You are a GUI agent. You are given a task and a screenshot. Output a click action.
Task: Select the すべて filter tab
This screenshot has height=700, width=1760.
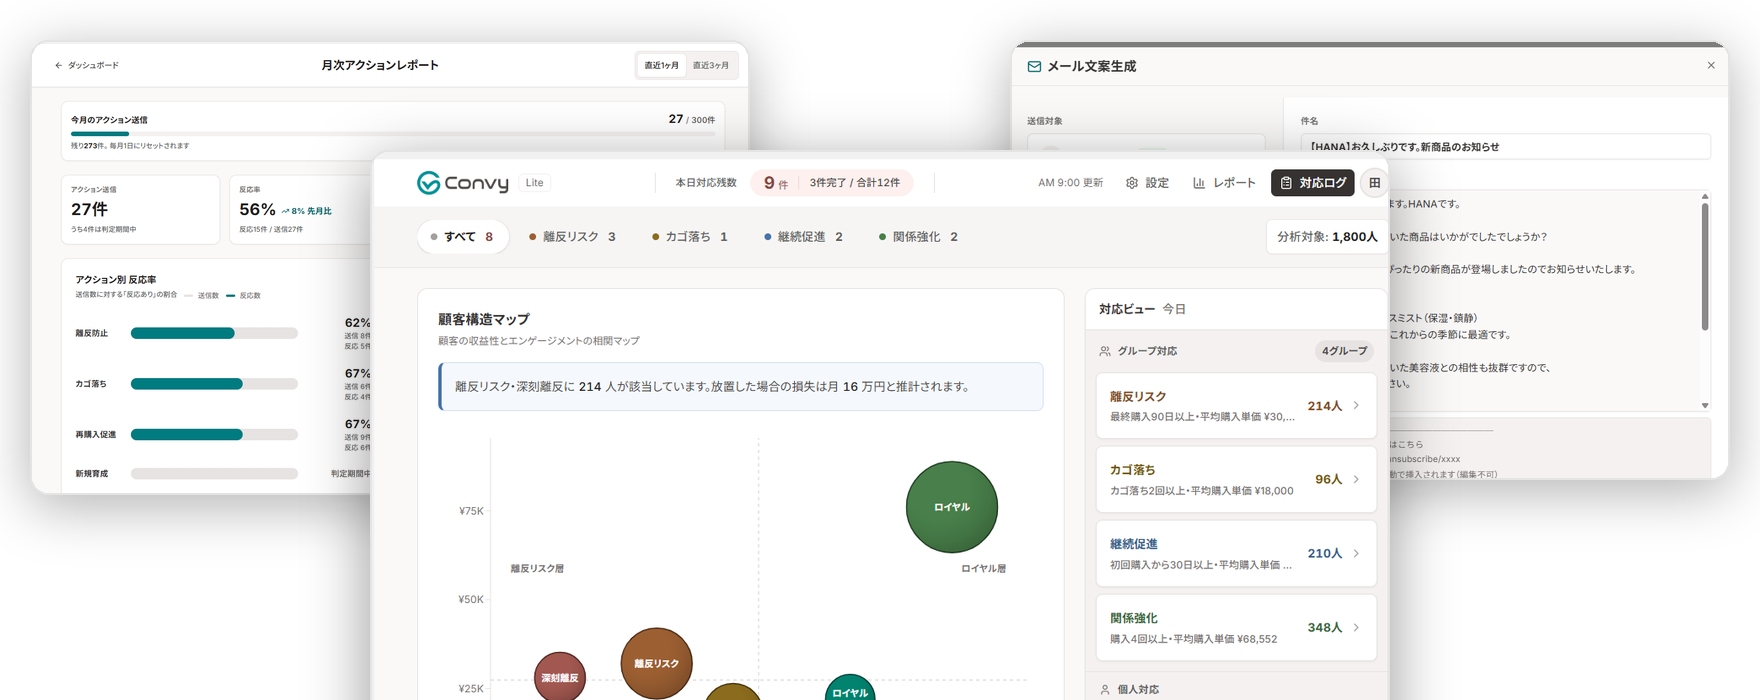click(x=462, y=237)
